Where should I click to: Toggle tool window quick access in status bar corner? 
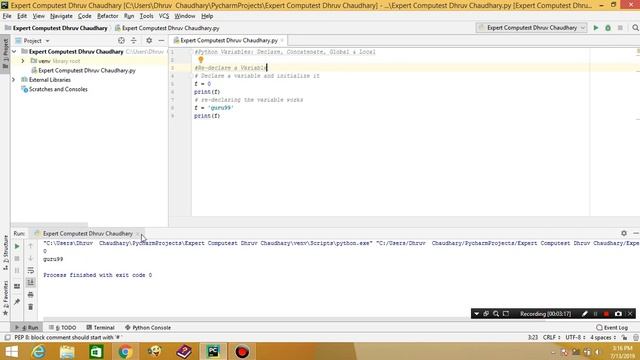(x=7, y=338)
